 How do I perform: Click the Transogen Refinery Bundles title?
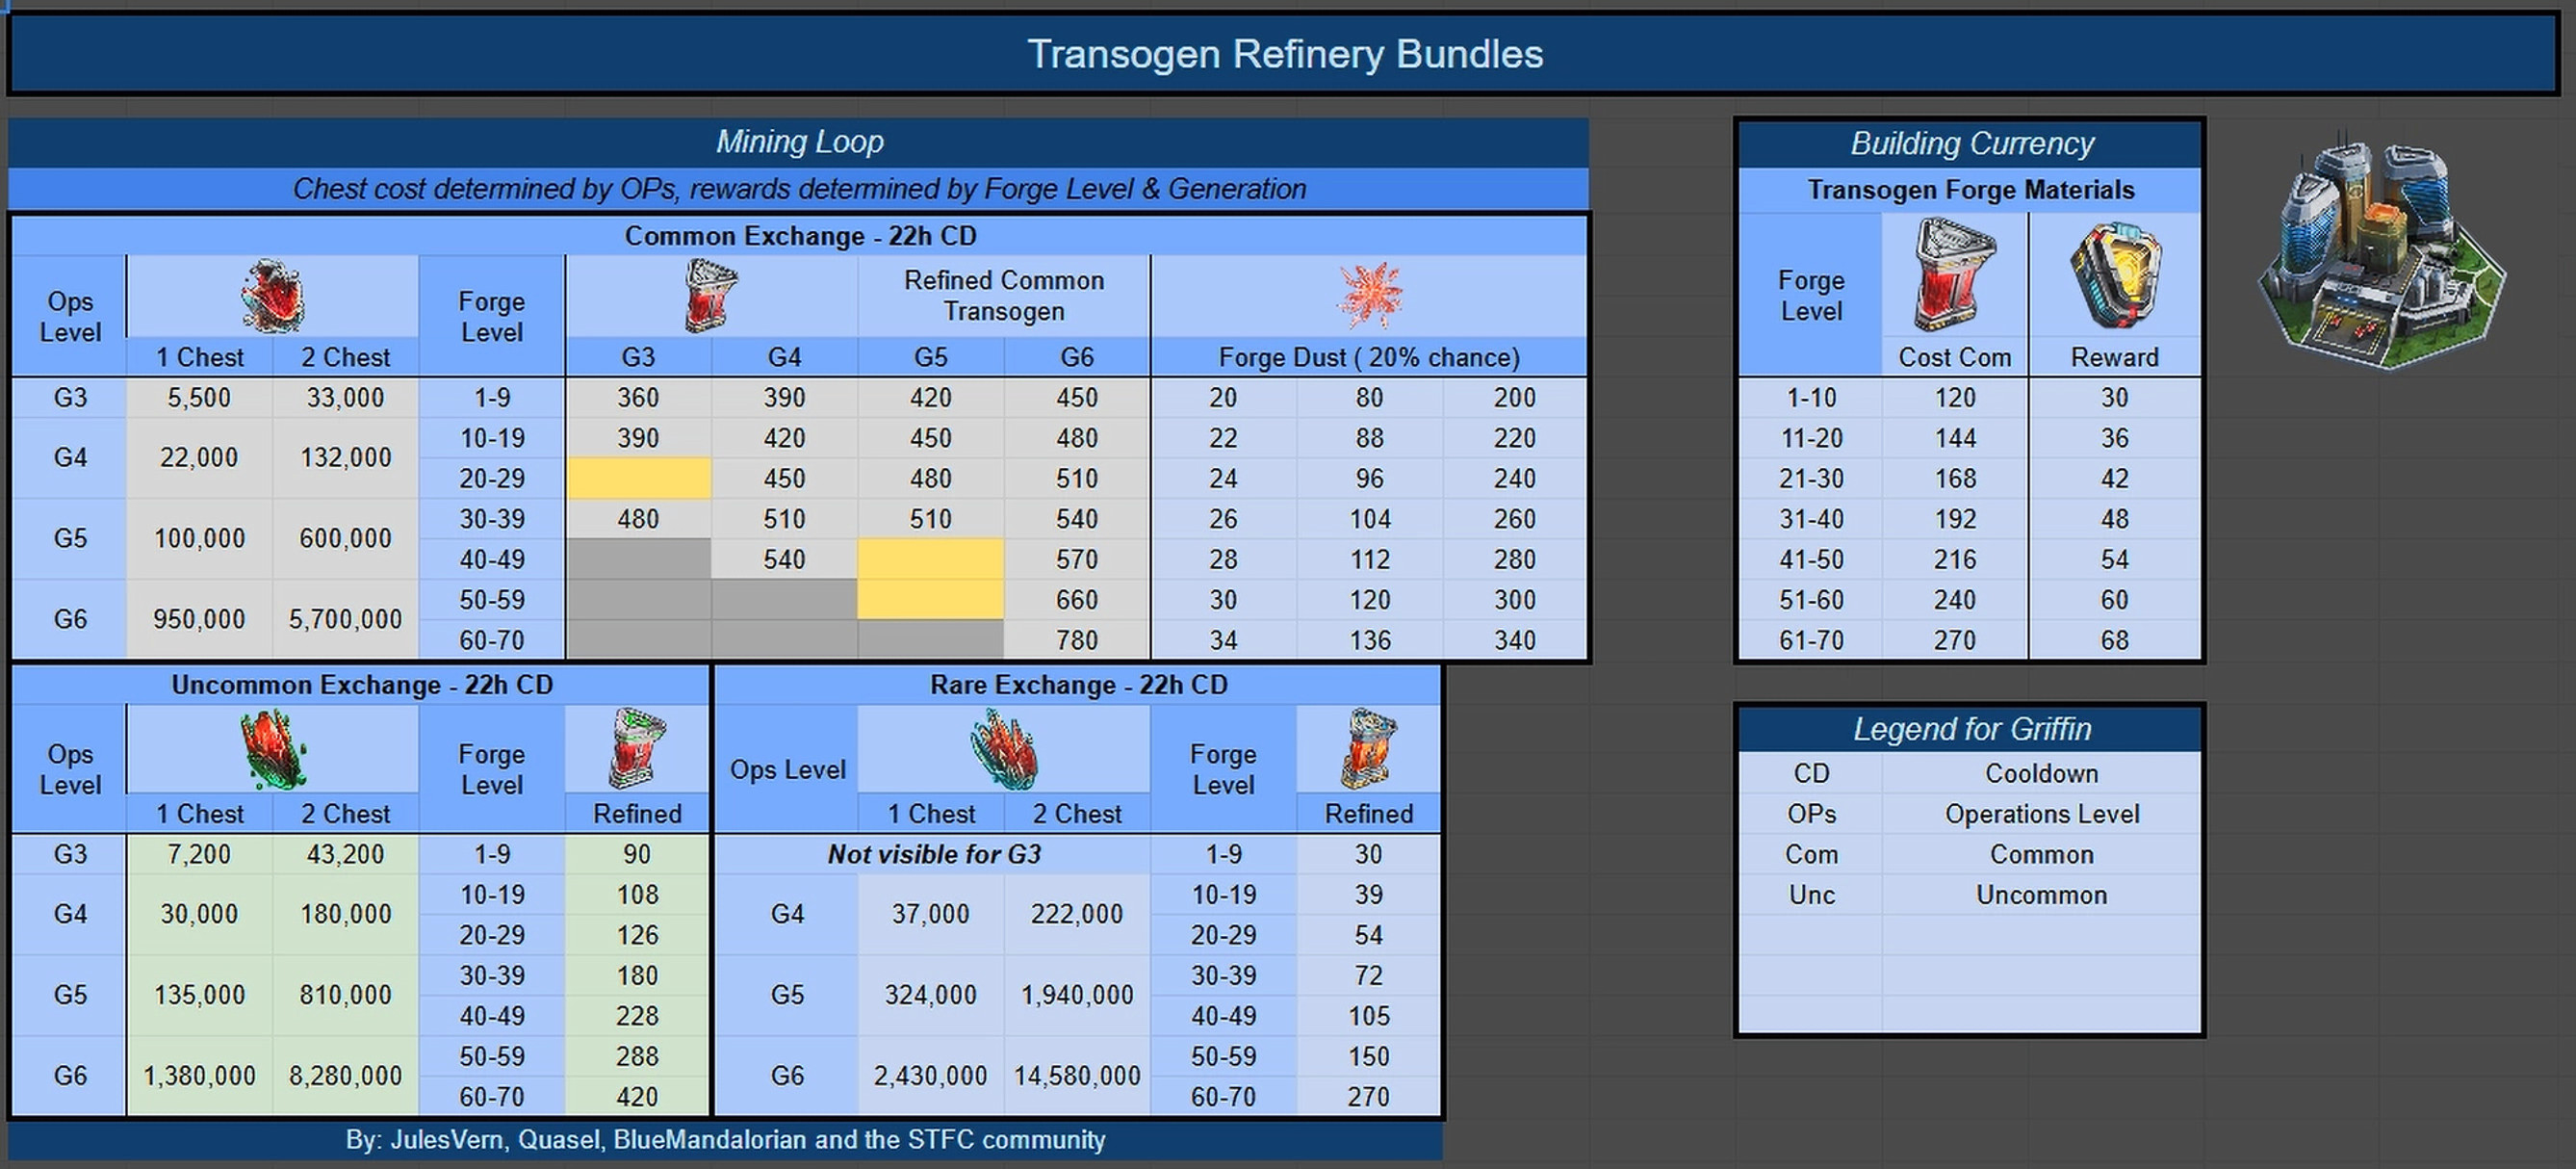(x=1285, y=54)
